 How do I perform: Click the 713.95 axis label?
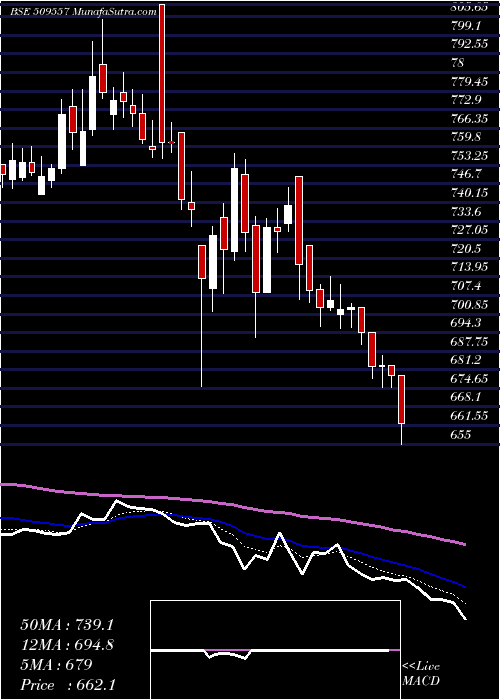coord(470,267)
